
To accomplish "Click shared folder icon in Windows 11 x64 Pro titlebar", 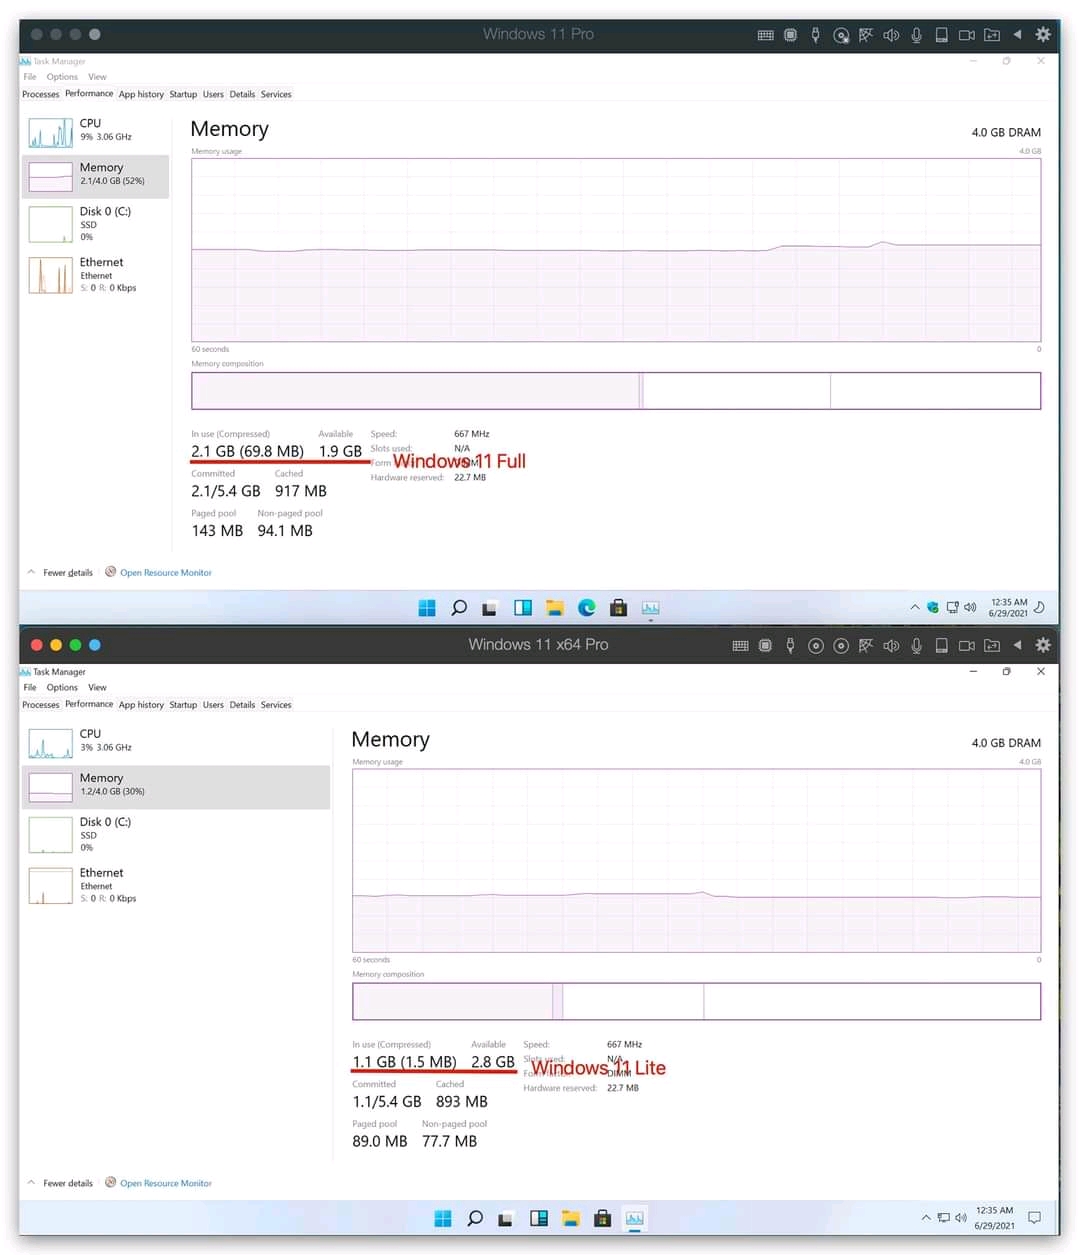I will (x=991, y=646).
